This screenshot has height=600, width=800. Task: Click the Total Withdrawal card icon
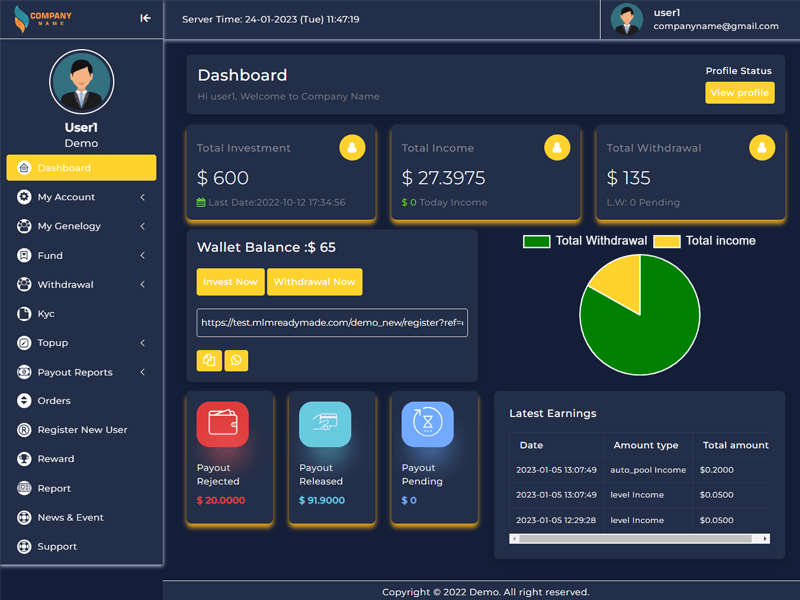[x=762, y=148]
